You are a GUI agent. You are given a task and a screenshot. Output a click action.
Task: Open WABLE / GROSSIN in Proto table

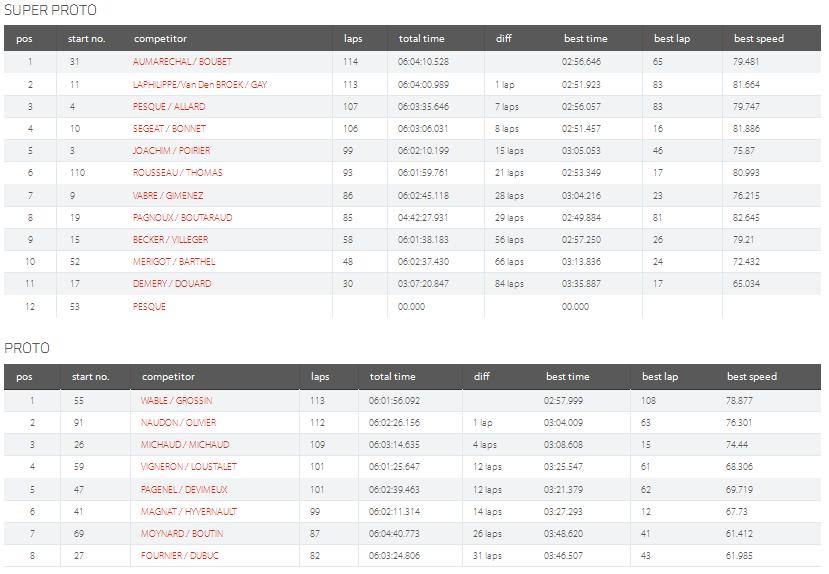(x=176, y=400)
